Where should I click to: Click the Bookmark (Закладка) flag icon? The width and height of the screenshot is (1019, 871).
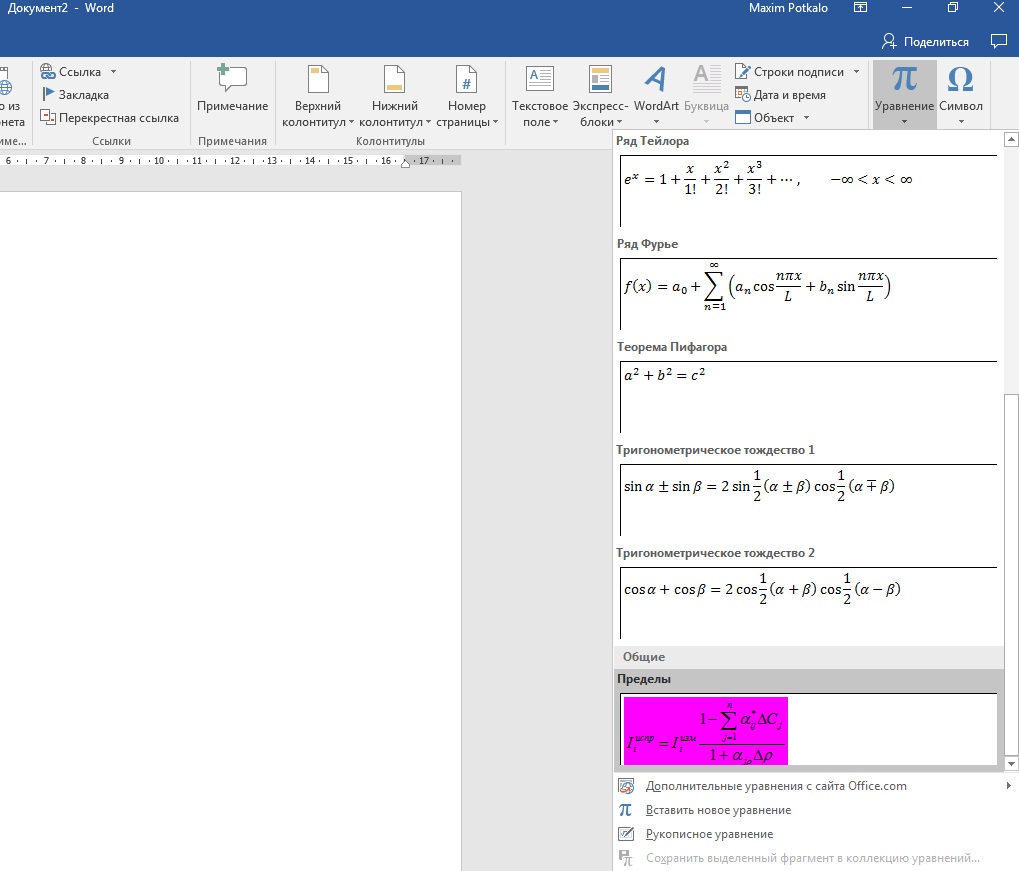(x=48, y=94)
